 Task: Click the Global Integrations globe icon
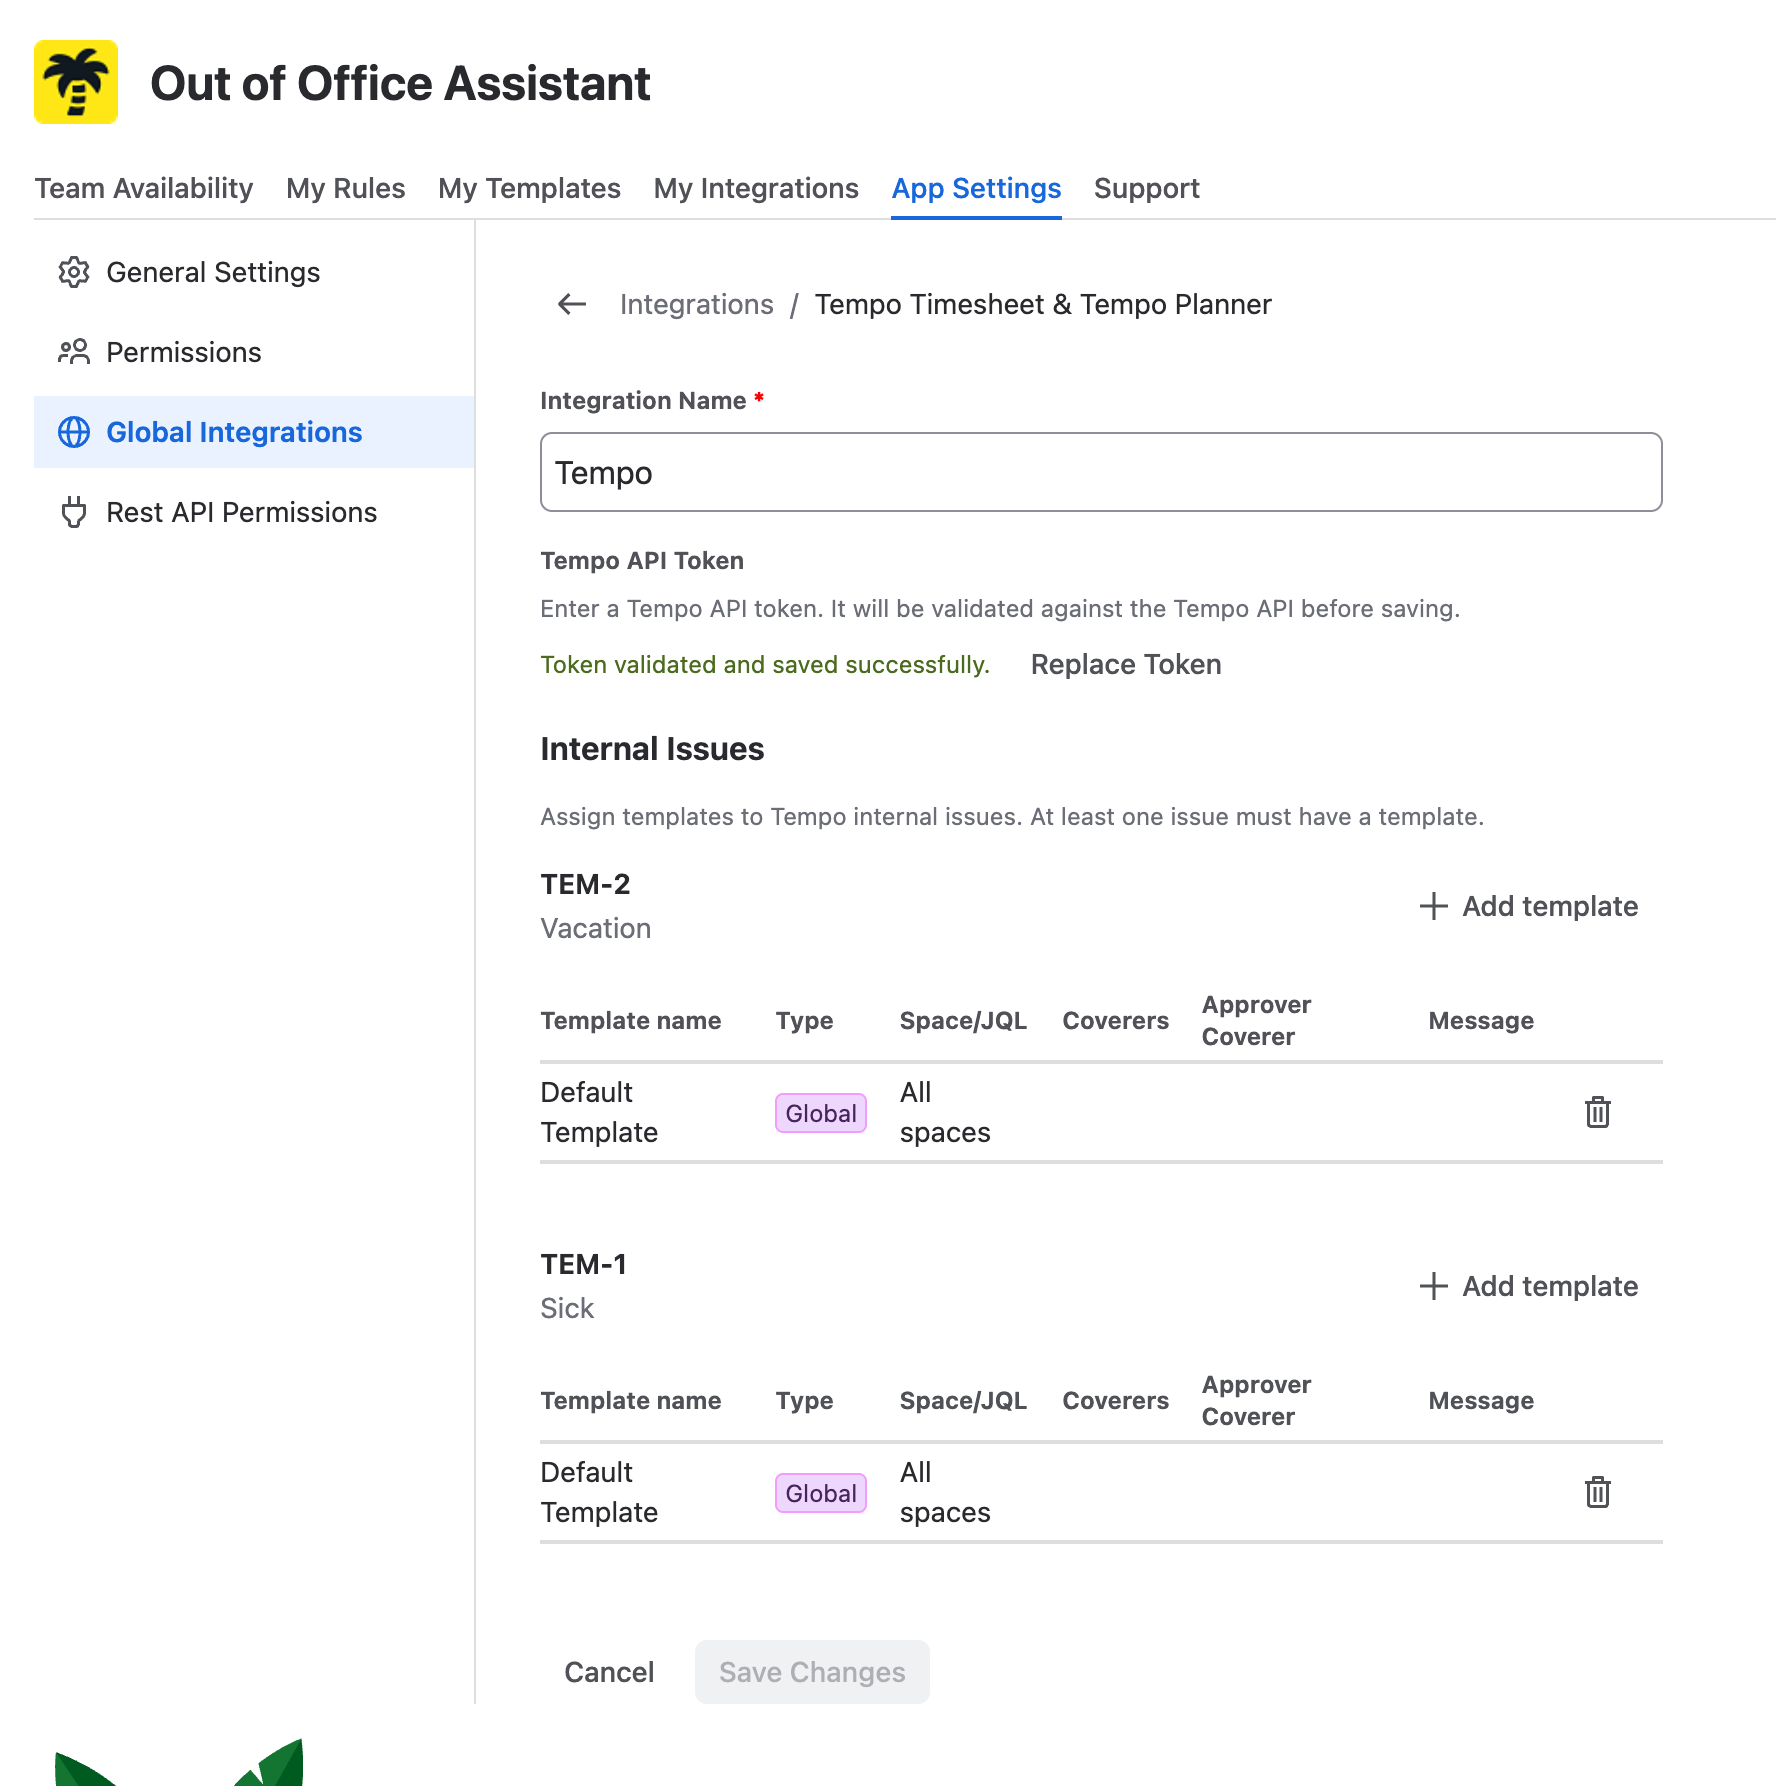pos(74,432)
